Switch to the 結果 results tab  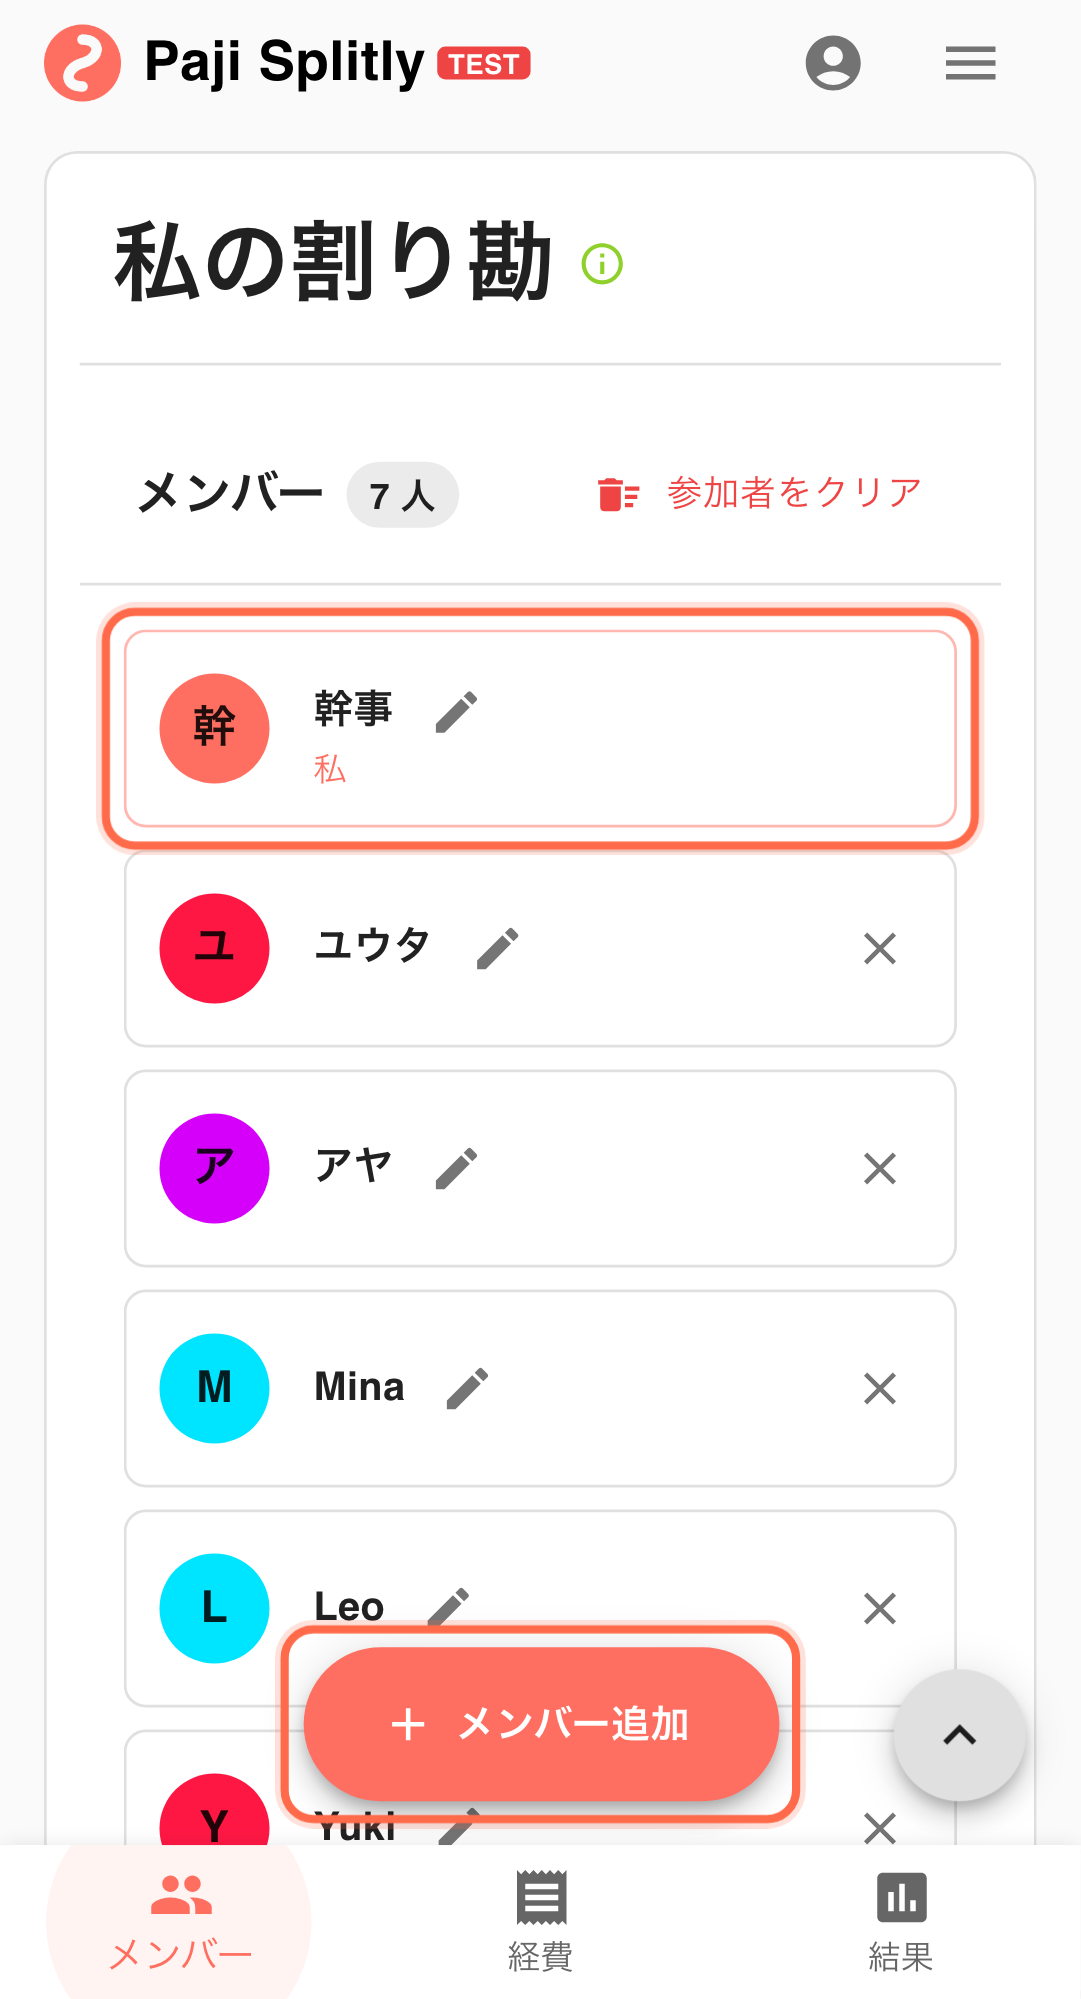click(x=901, y=1922)
